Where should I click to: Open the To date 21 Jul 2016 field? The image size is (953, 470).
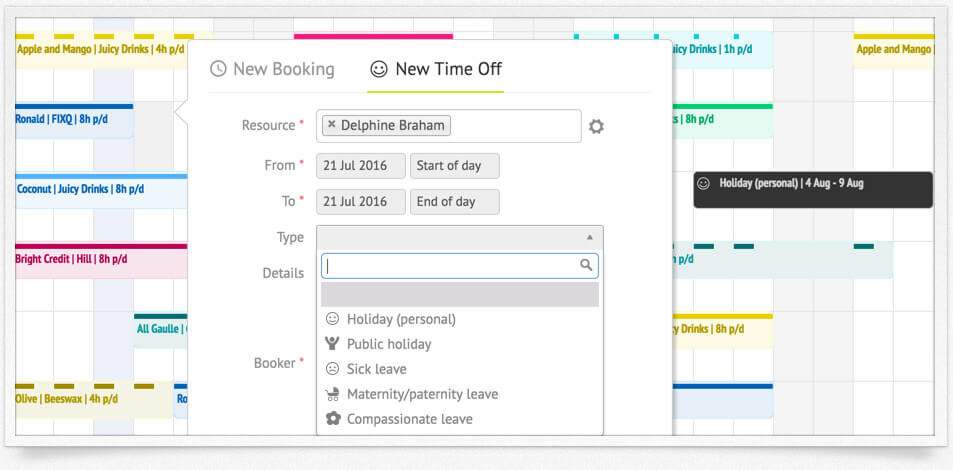361,202
